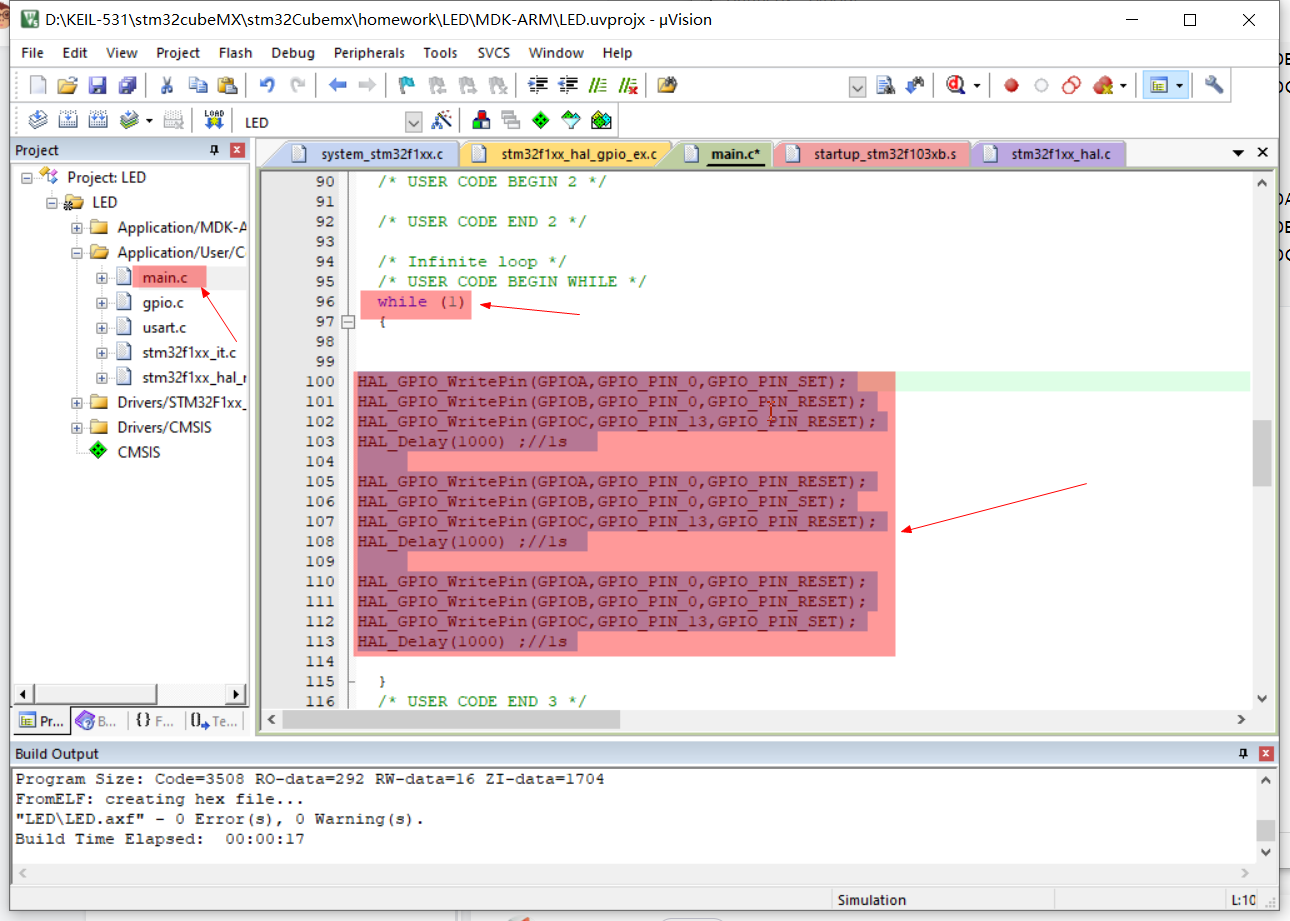The image size is (1290, 921).
Task: Open Manage Run-Time Environment green diamond
Action: click(541, 121)
